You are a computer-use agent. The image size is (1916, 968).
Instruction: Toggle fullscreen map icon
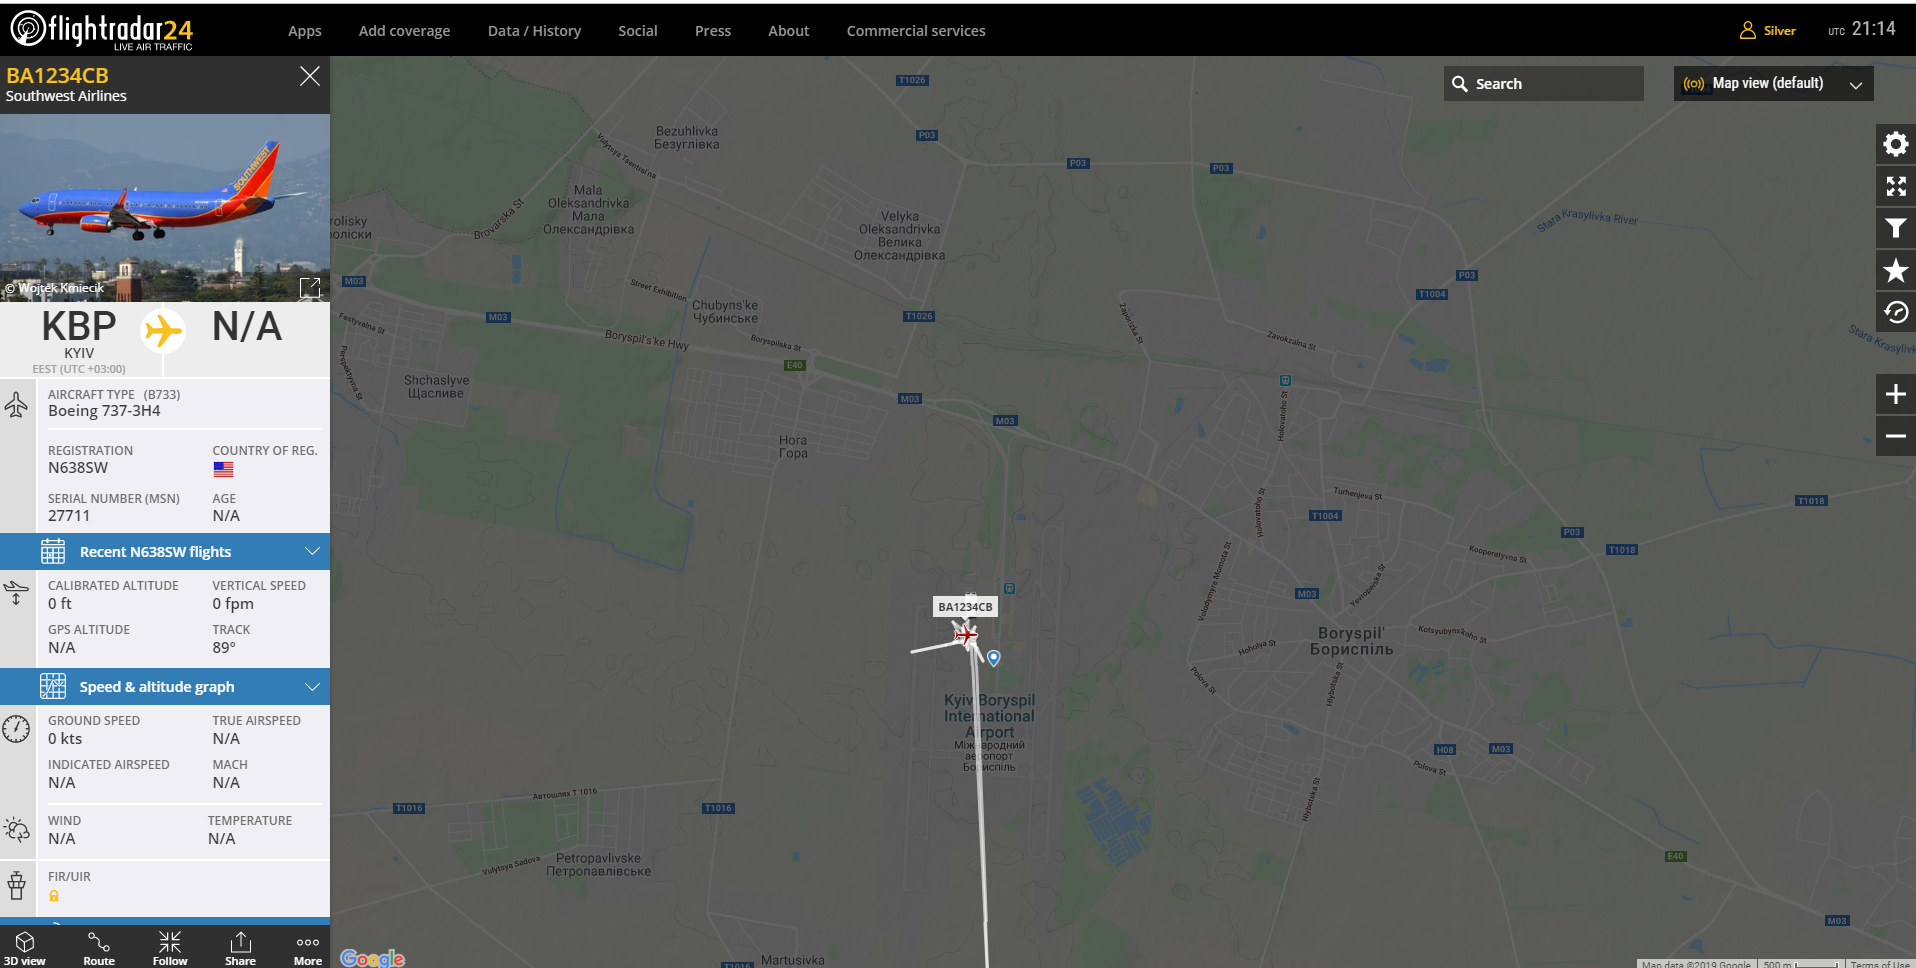(1895, 187)
